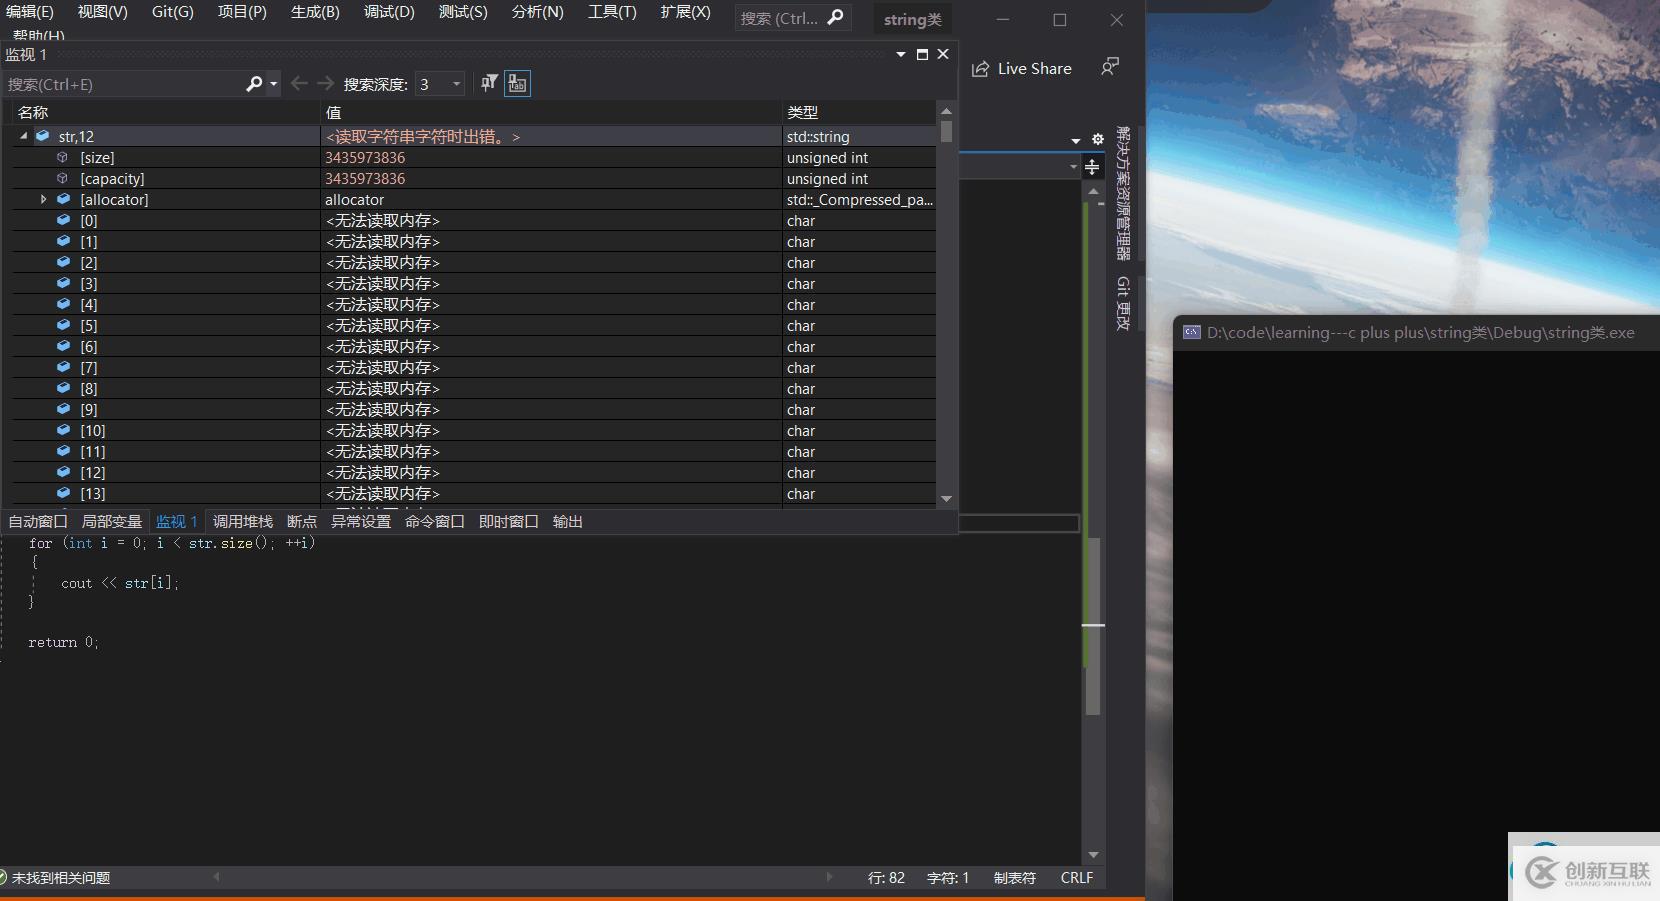Viewport: 1660px width, 901px height.
Task: Click the Git 更改 side tab
Action: point(1123,303)
